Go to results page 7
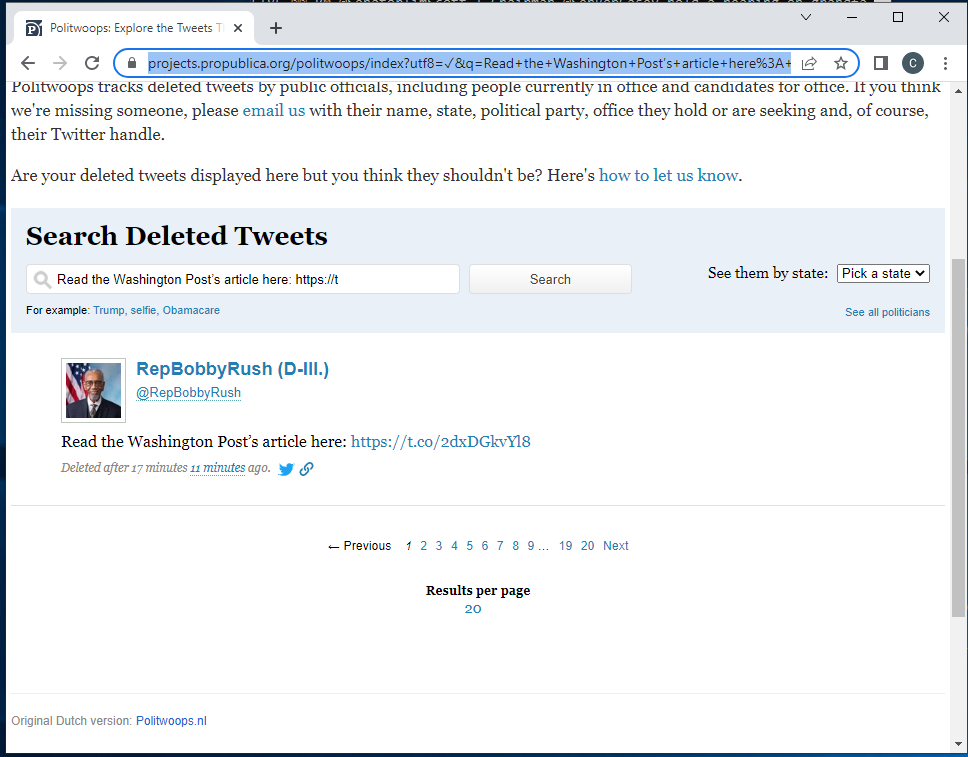 [500, 546]
